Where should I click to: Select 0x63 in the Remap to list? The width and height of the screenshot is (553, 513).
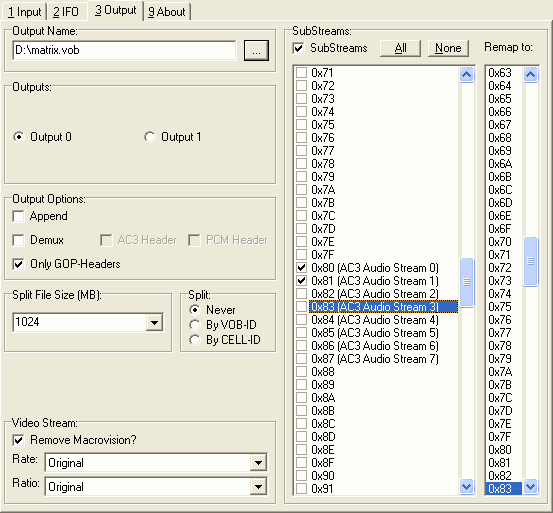504,73
